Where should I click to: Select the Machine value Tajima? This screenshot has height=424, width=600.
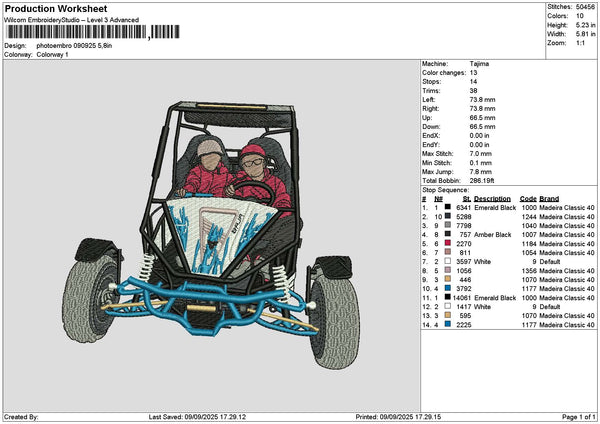click(479, 64)
